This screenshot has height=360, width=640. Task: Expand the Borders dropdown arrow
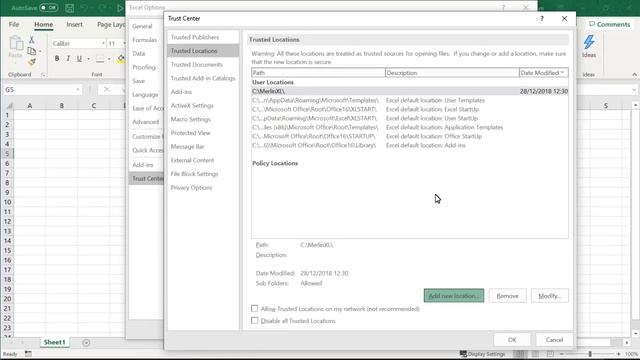click(109, 59)
